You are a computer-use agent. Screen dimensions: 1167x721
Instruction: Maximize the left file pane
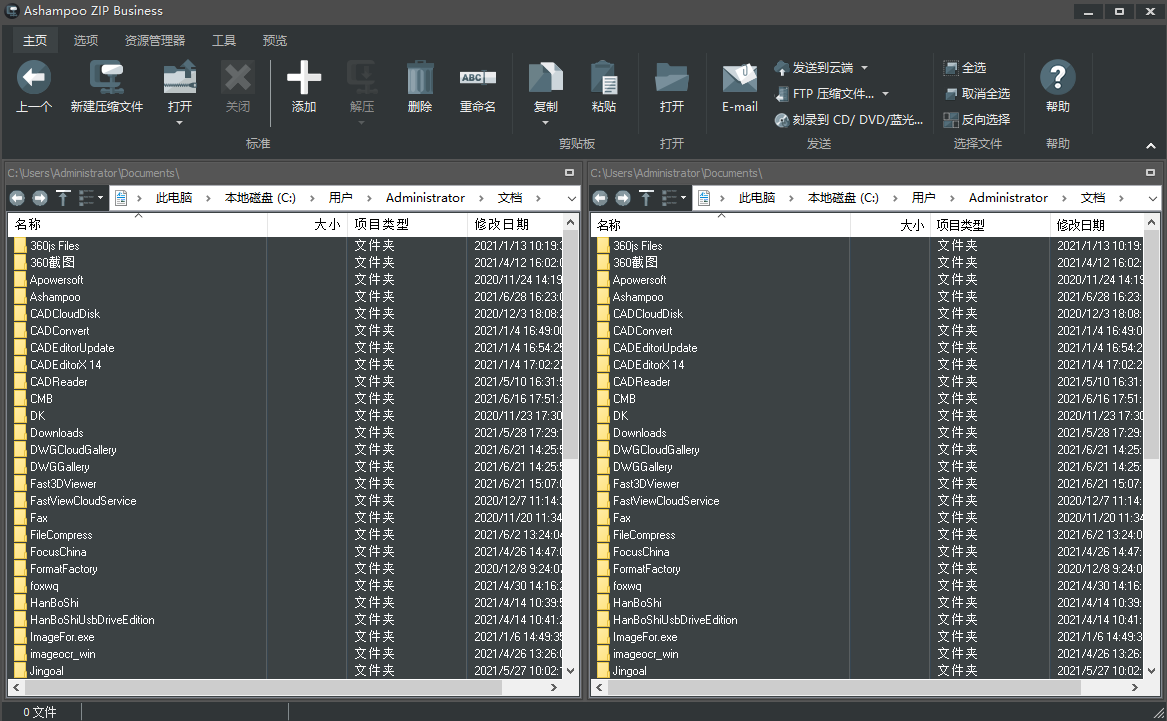tap(569, 173)
